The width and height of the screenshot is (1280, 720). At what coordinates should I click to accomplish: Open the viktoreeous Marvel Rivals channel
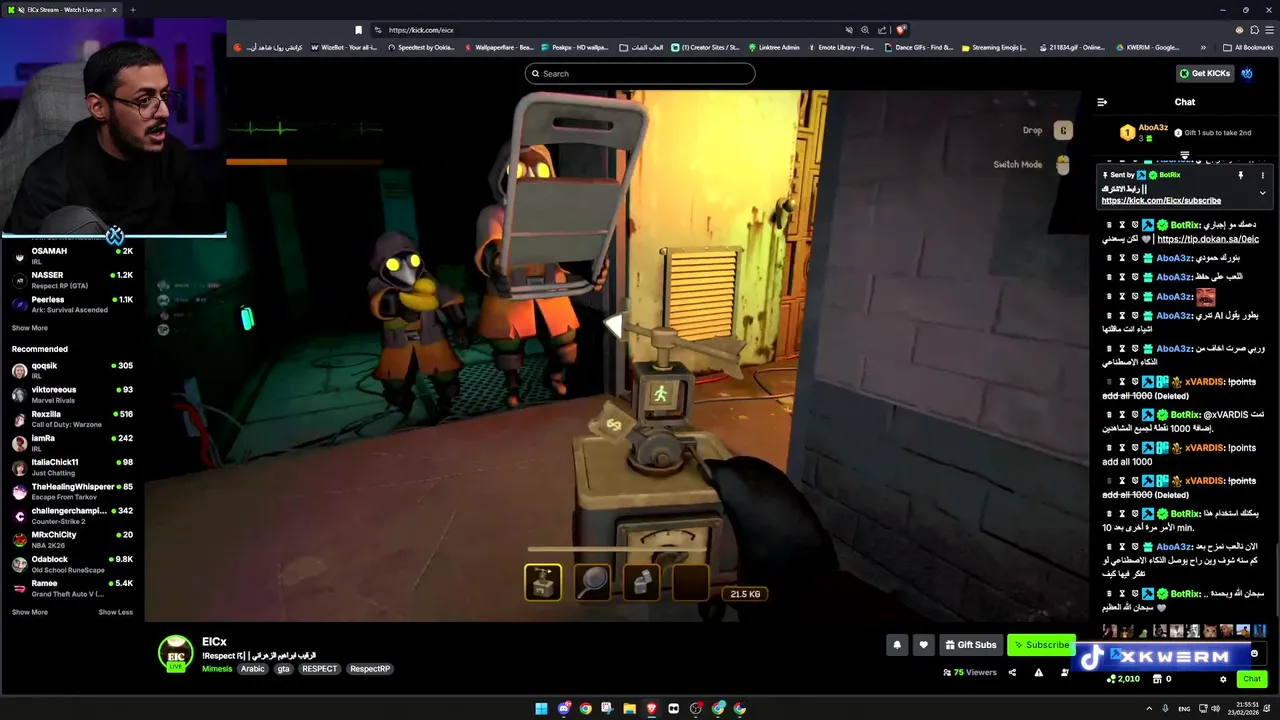72,394
